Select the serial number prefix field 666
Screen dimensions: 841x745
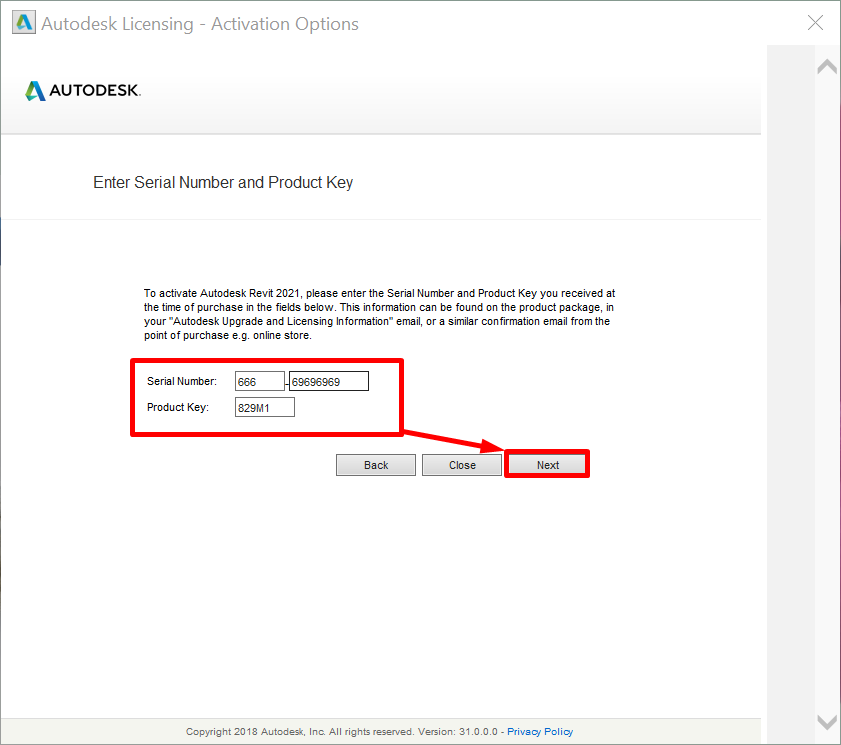pos(260,381)
